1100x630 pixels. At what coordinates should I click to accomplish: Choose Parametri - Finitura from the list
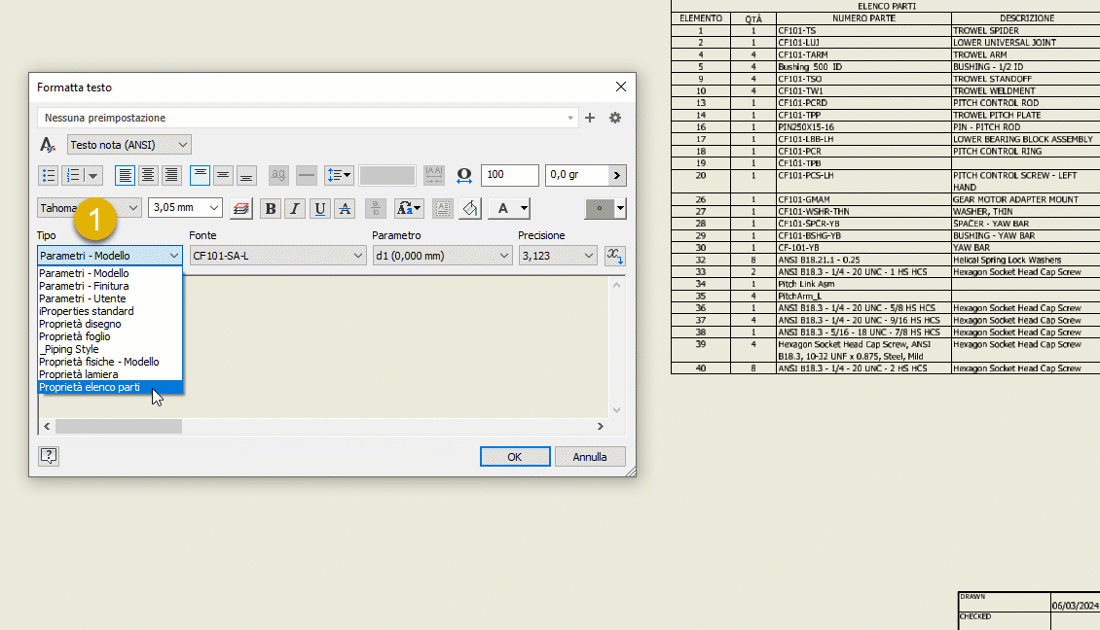tap(109, 286)
